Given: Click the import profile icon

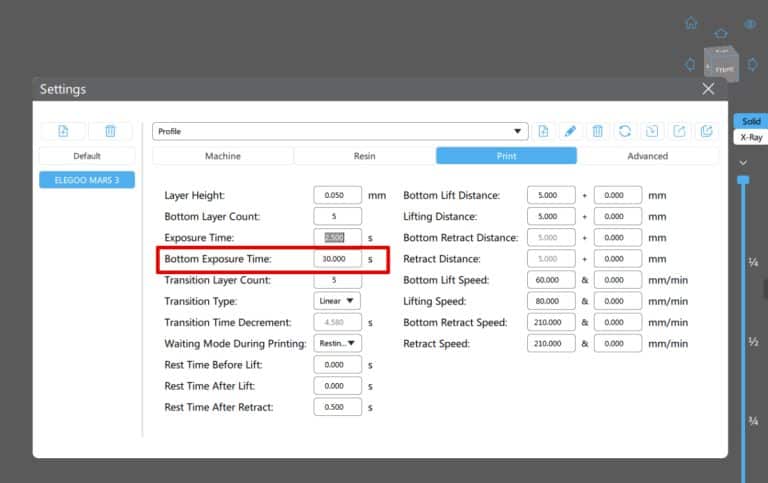Looking at the screenshot, I should pyautogui.click(x=652, y=131).
